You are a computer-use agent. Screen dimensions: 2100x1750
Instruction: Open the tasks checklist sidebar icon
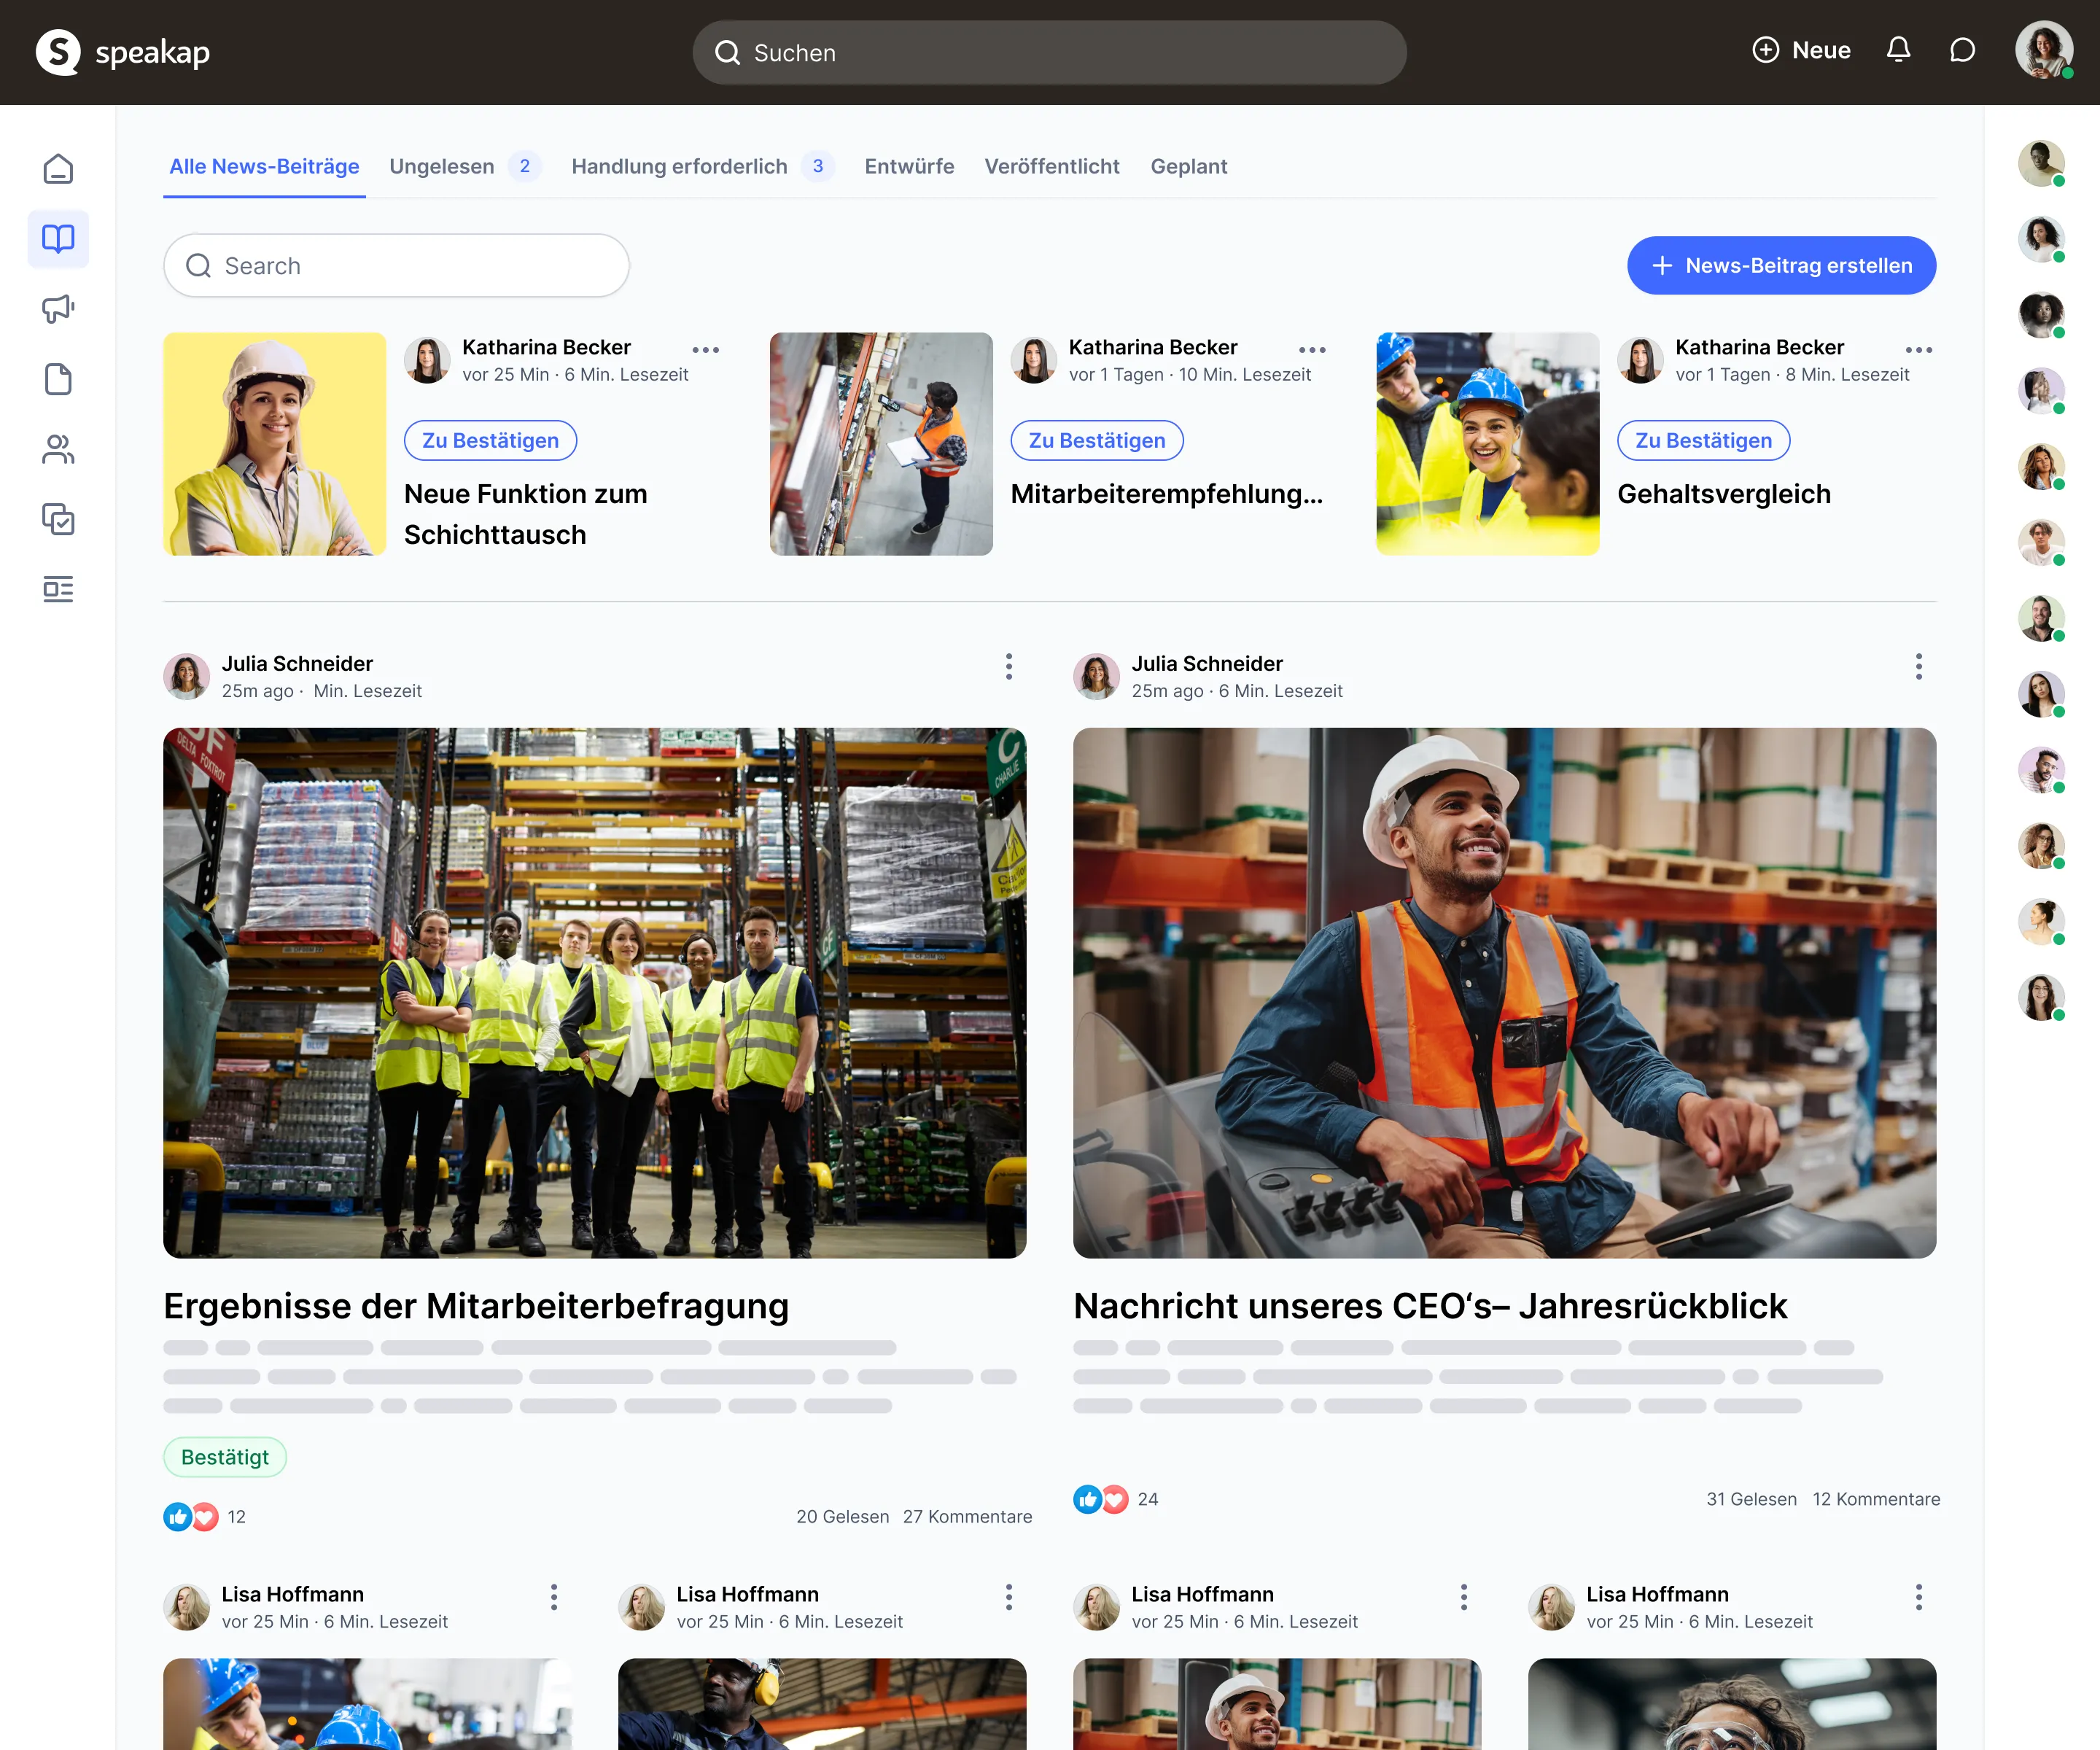[58, 519]
